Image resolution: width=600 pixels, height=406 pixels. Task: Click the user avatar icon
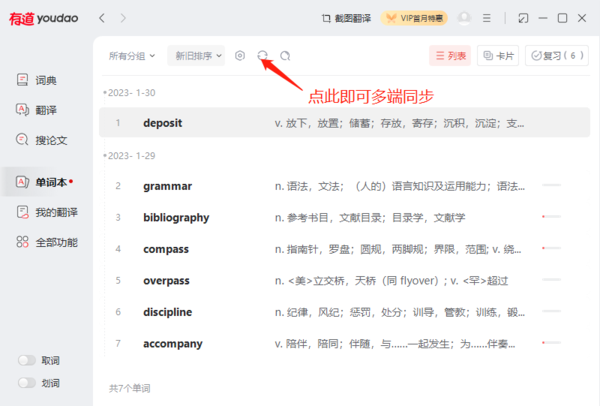pos(464,18)
